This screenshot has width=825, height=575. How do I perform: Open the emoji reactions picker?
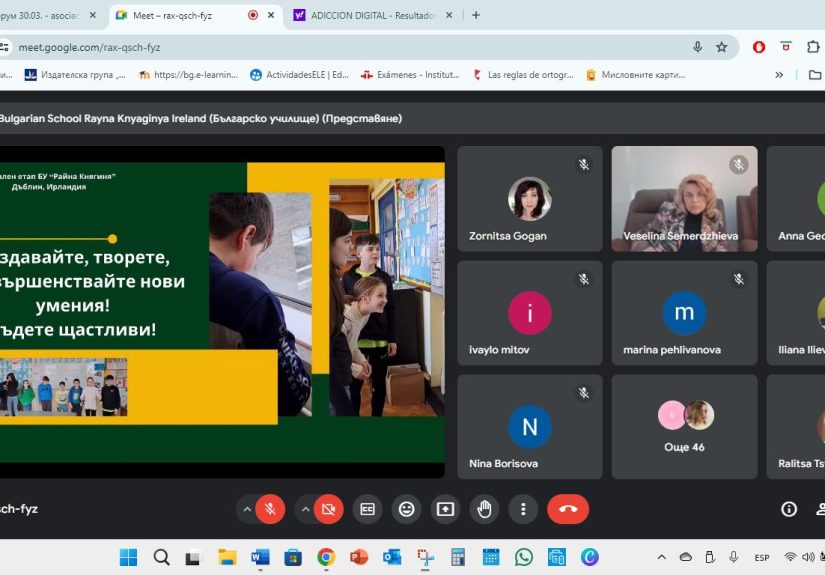tap(406, 509)
